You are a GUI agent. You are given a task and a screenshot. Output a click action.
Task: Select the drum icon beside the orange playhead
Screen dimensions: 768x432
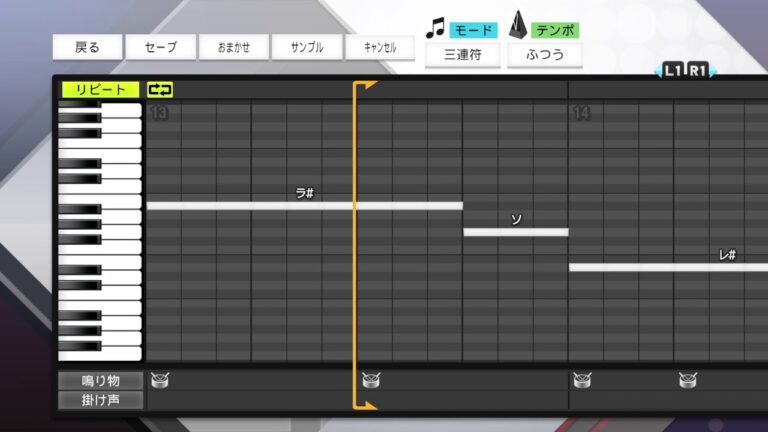[x=370, y=380]
